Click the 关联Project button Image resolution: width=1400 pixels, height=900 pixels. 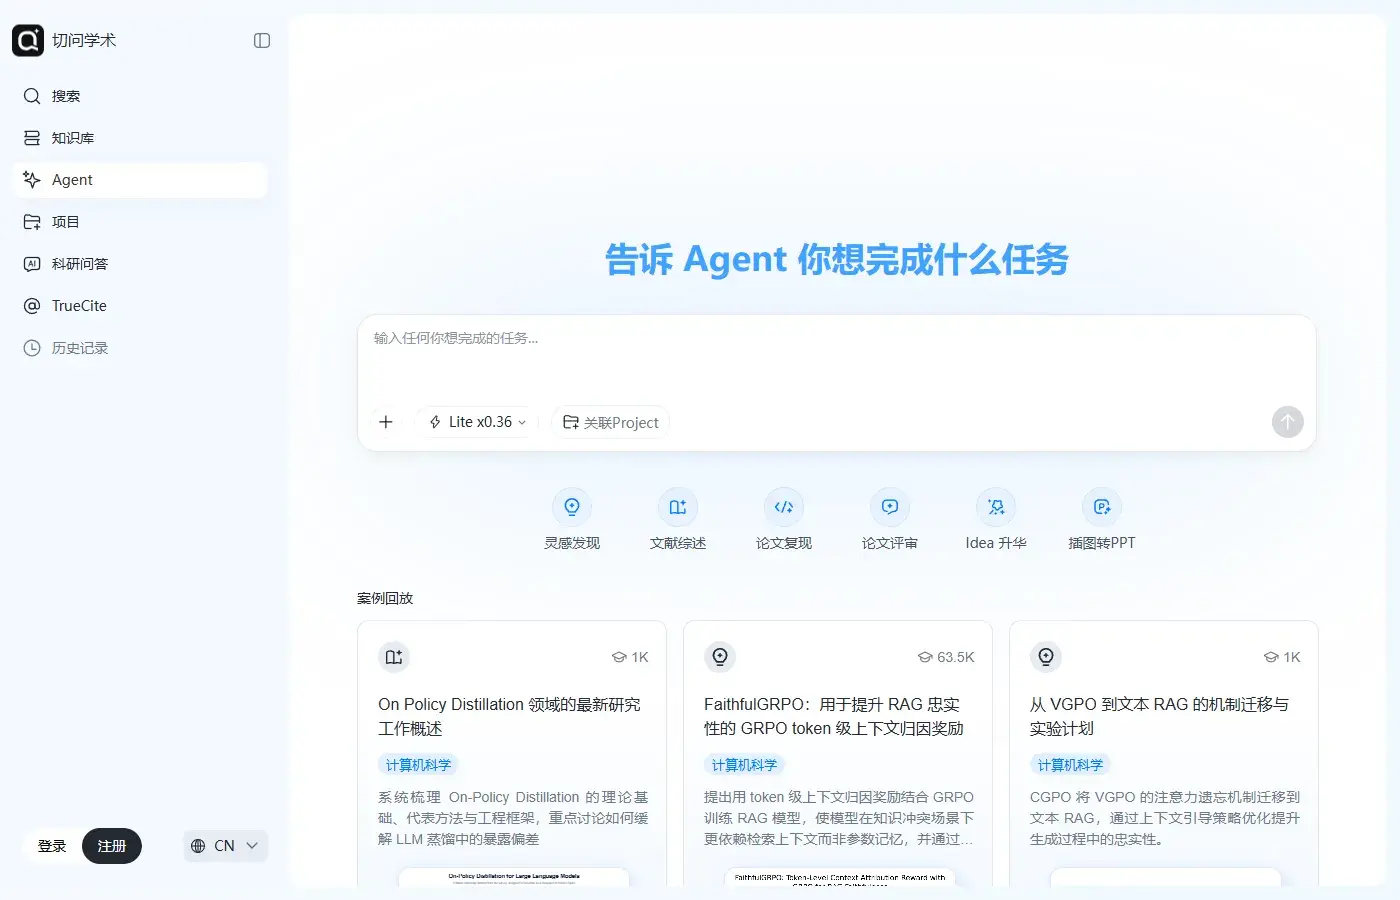(x=610, y=422)
